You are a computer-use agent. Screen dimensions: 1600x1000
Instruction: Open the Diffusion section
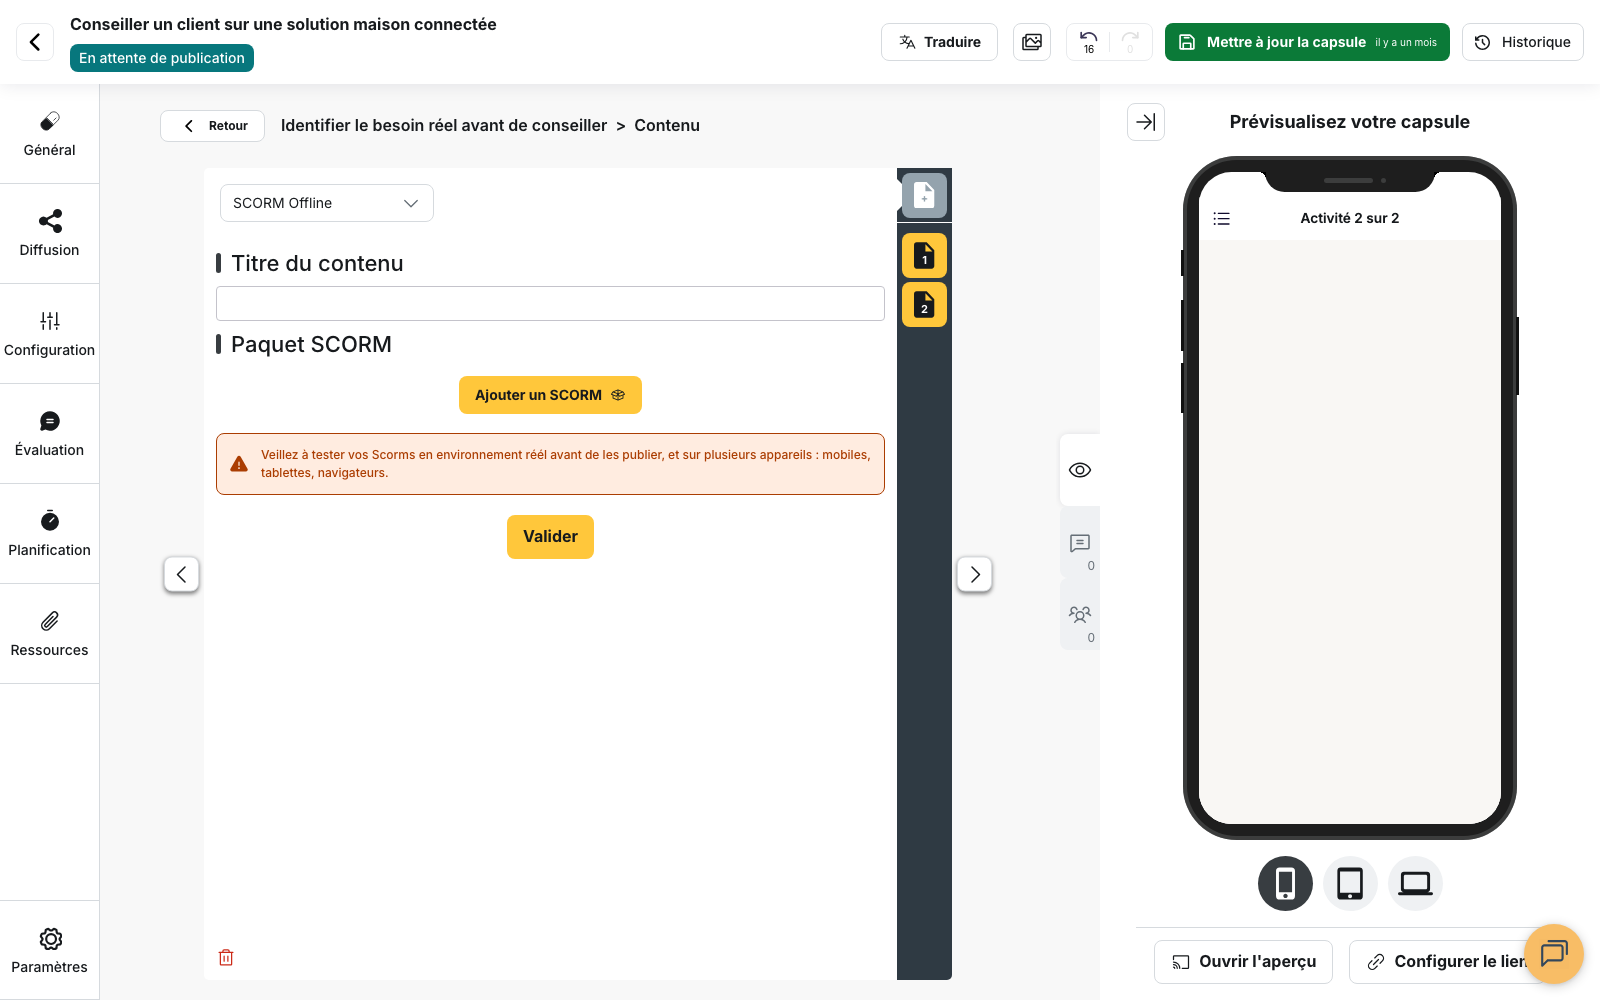(x=49, y=234)
